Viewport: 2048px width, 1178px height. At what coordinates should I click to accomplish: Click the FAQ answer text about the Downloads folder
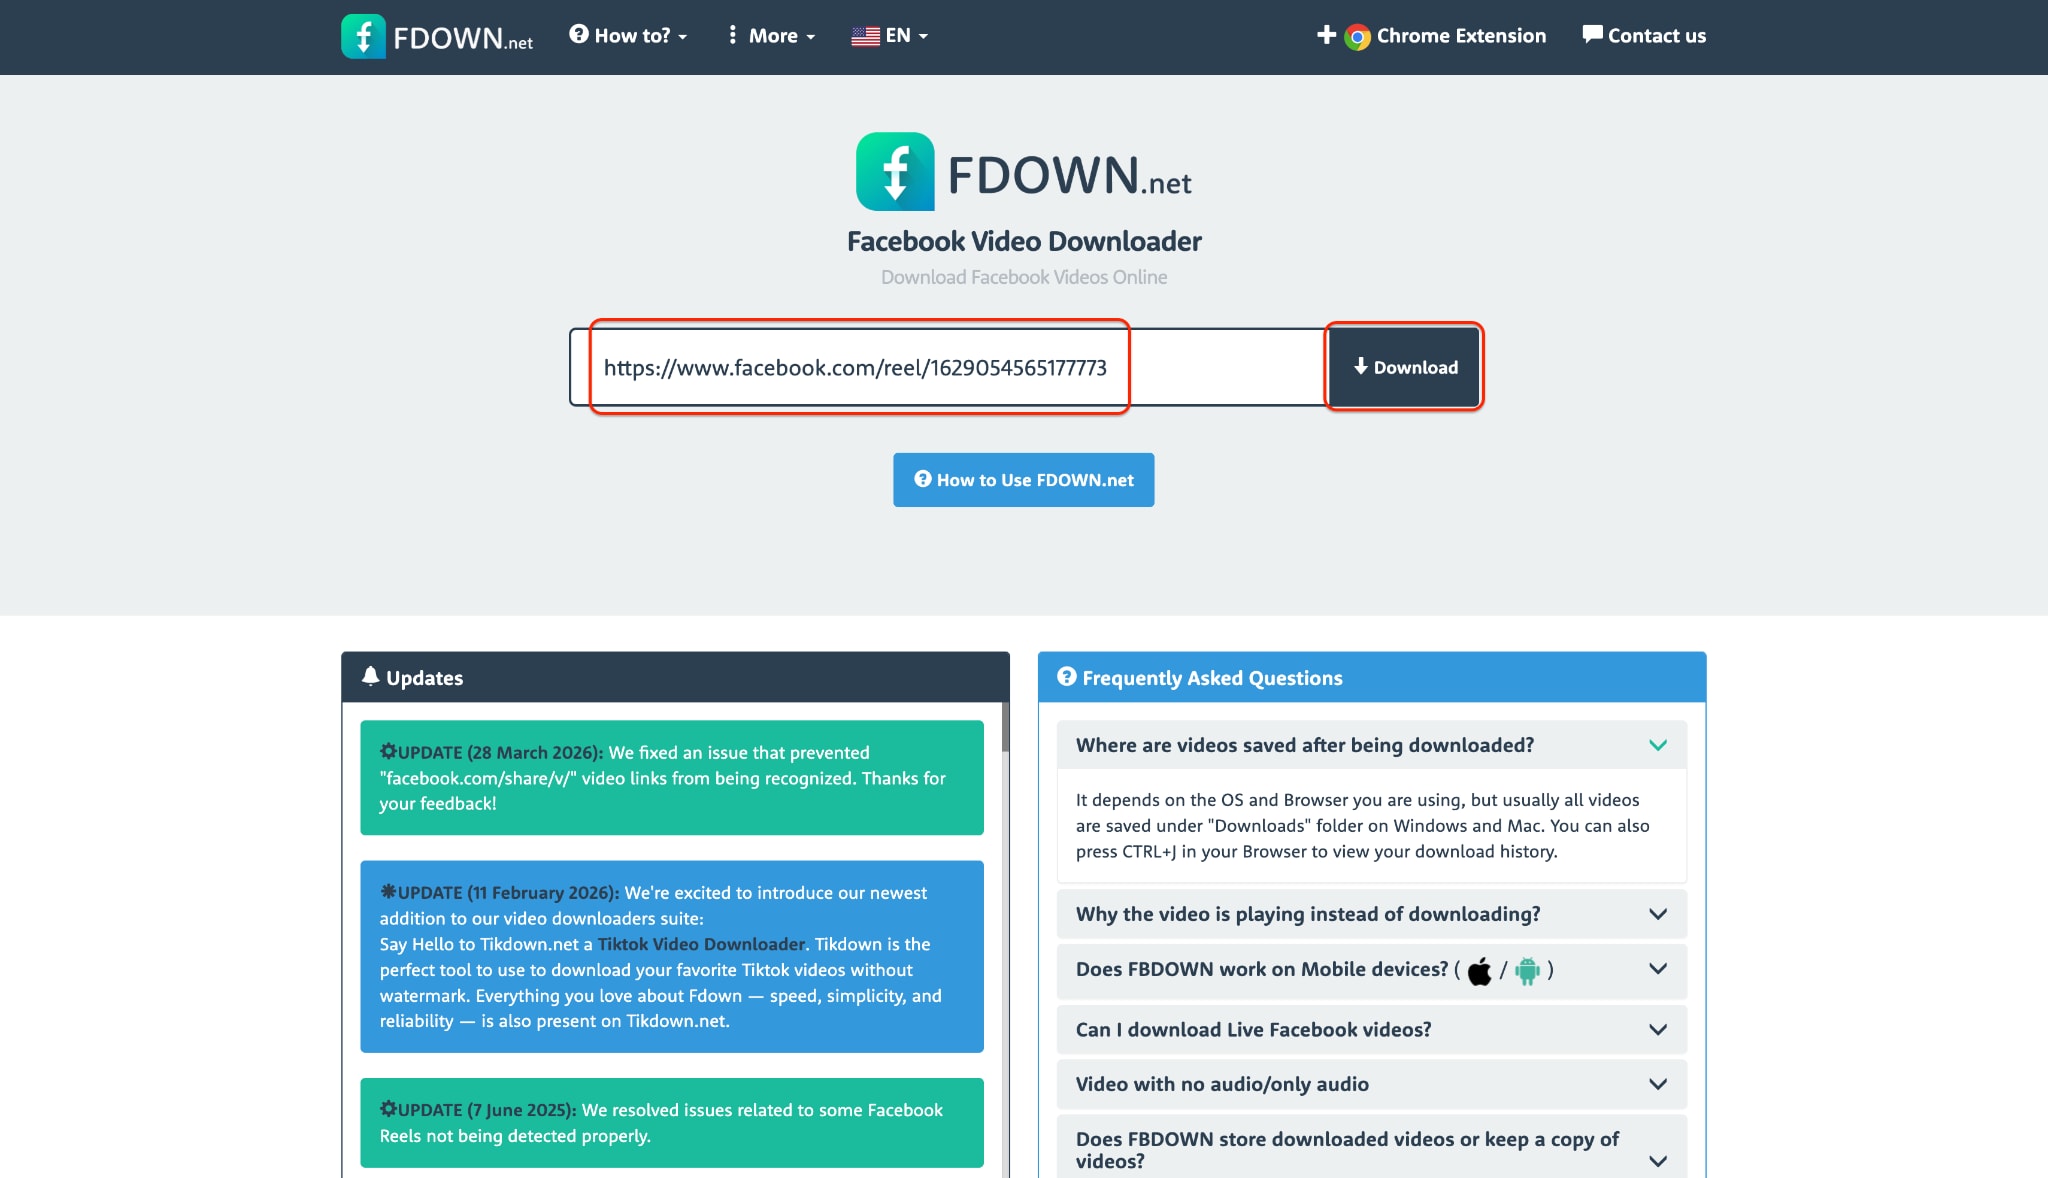pos(1363,826)
